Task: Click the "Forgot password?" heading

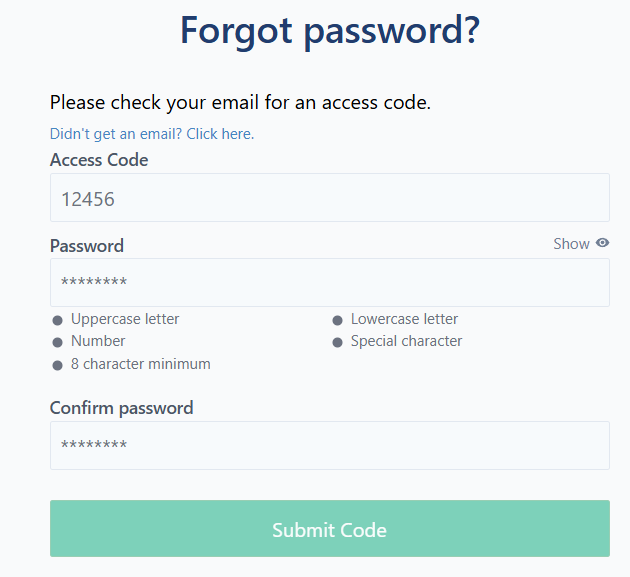Action: (330, 31)
